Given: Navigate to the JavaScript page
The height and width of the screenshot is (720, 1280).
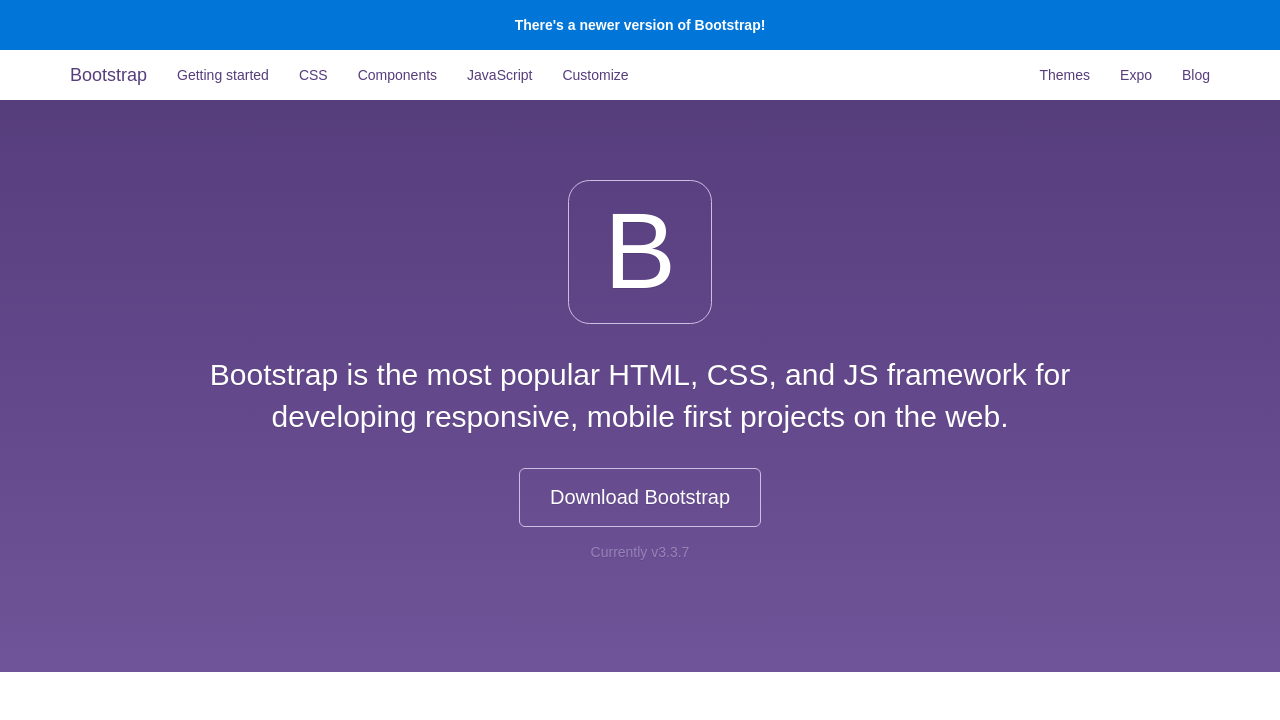Looking at the screenshot, I should [x=499, y=75].
